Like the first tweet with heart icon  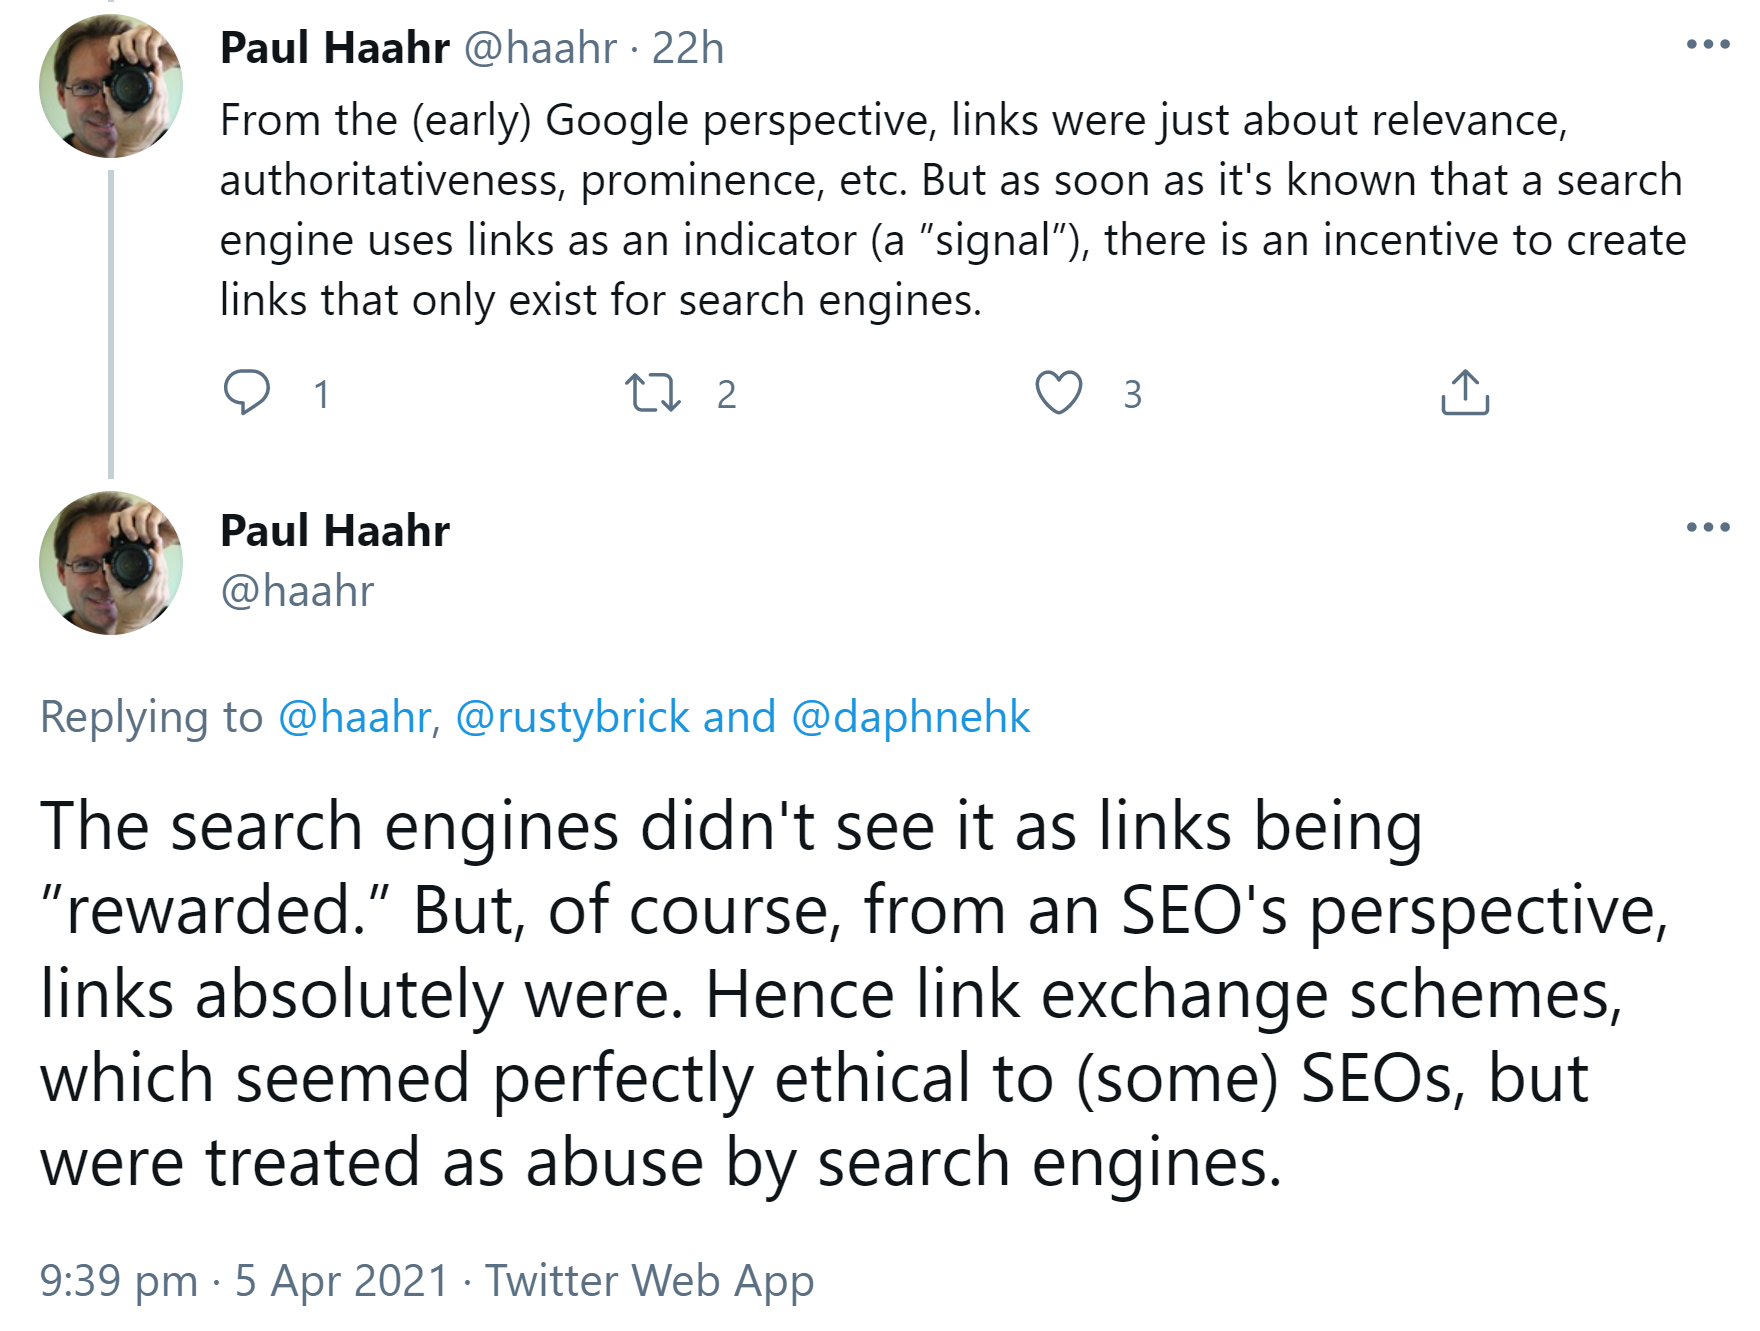point(1058,392)
